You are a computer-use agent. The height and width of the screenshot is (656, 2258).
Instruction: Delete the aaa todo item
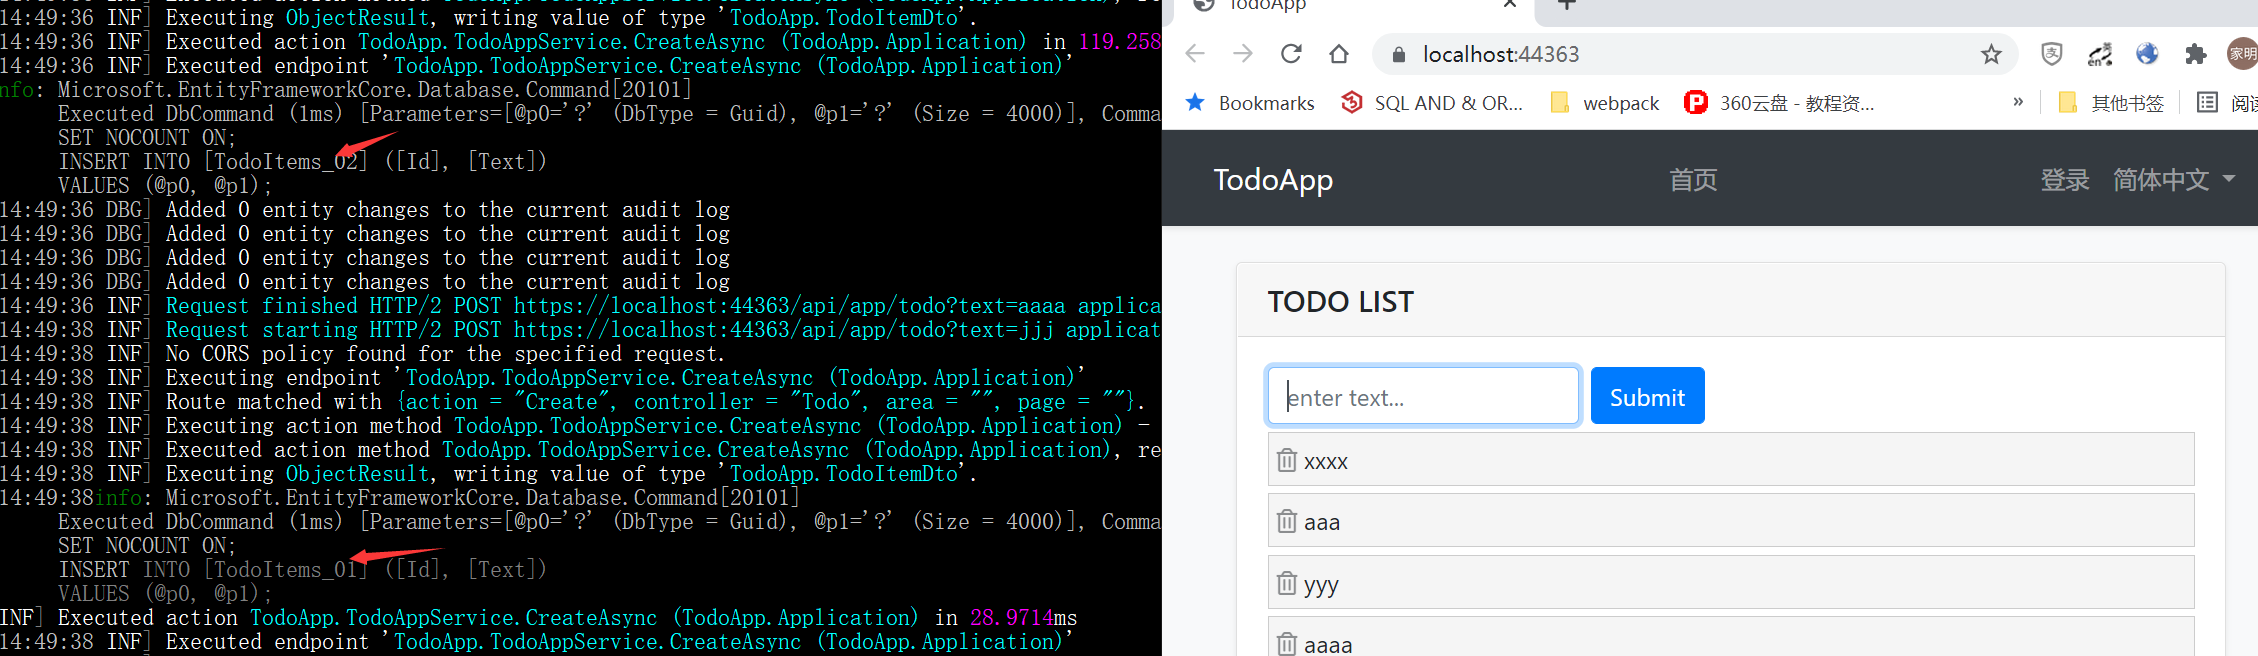pyautogui.click(x=1287, y=521)
